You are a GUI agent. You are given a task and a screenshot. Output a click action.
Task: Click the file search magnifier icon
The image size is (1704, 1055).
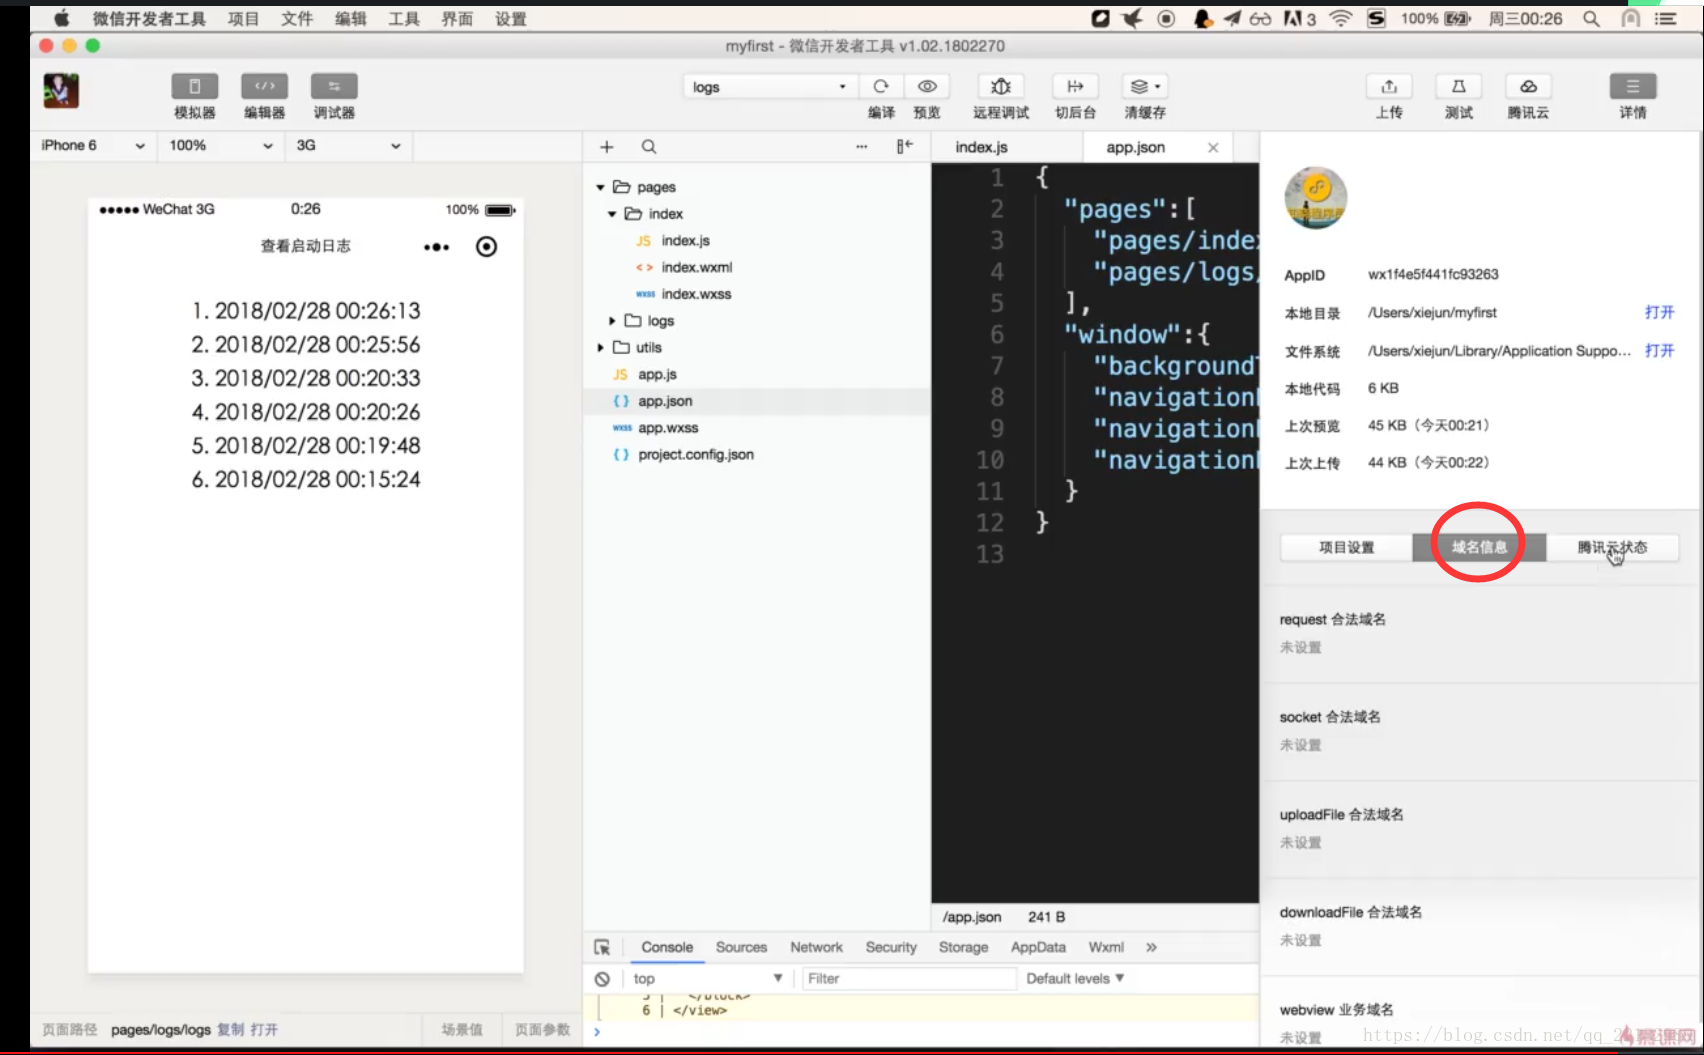coord(649,147)
